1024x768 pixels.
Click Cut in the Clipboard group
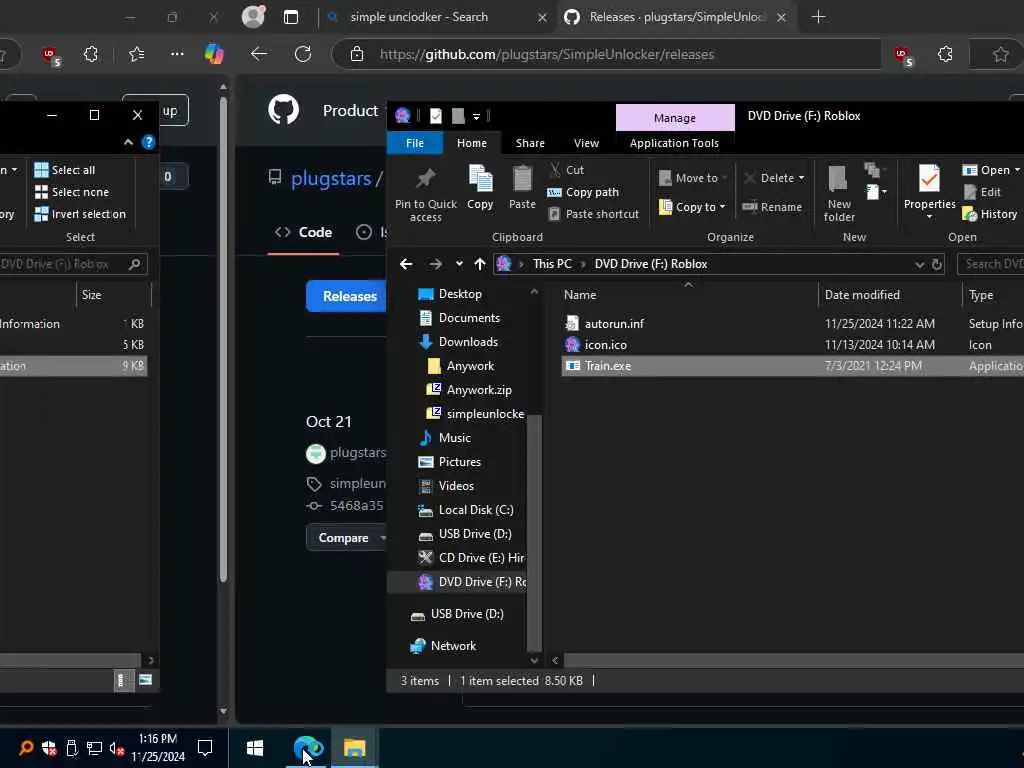(567, 170)
